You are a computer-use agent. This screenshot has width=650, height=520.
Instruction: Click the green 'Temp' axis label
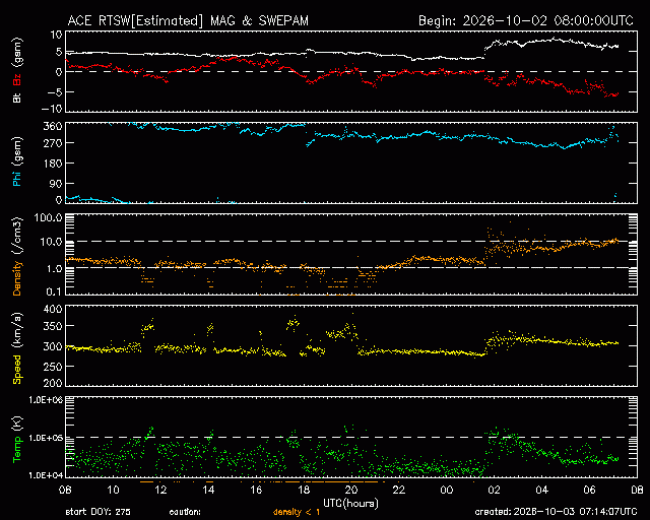pyautogui.click(x=17, y=450)
